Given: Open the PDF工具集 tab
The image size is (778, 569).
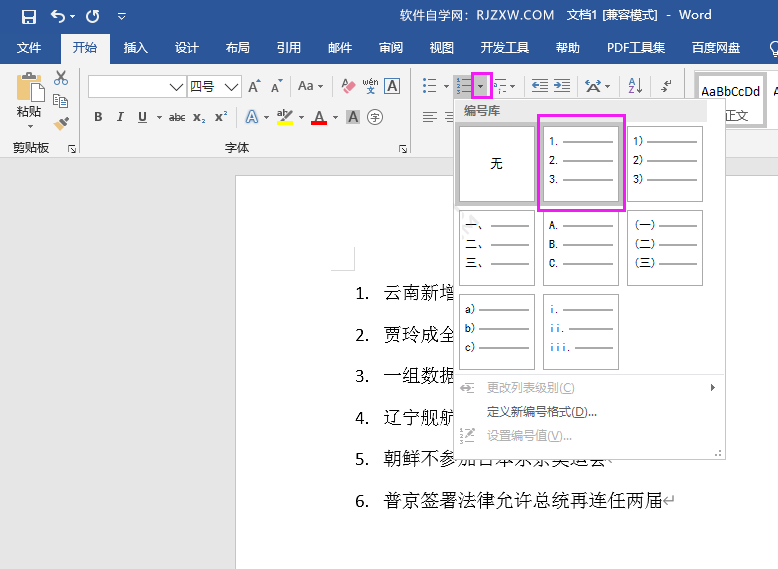Looking at the screenshot, I should 636,48.
